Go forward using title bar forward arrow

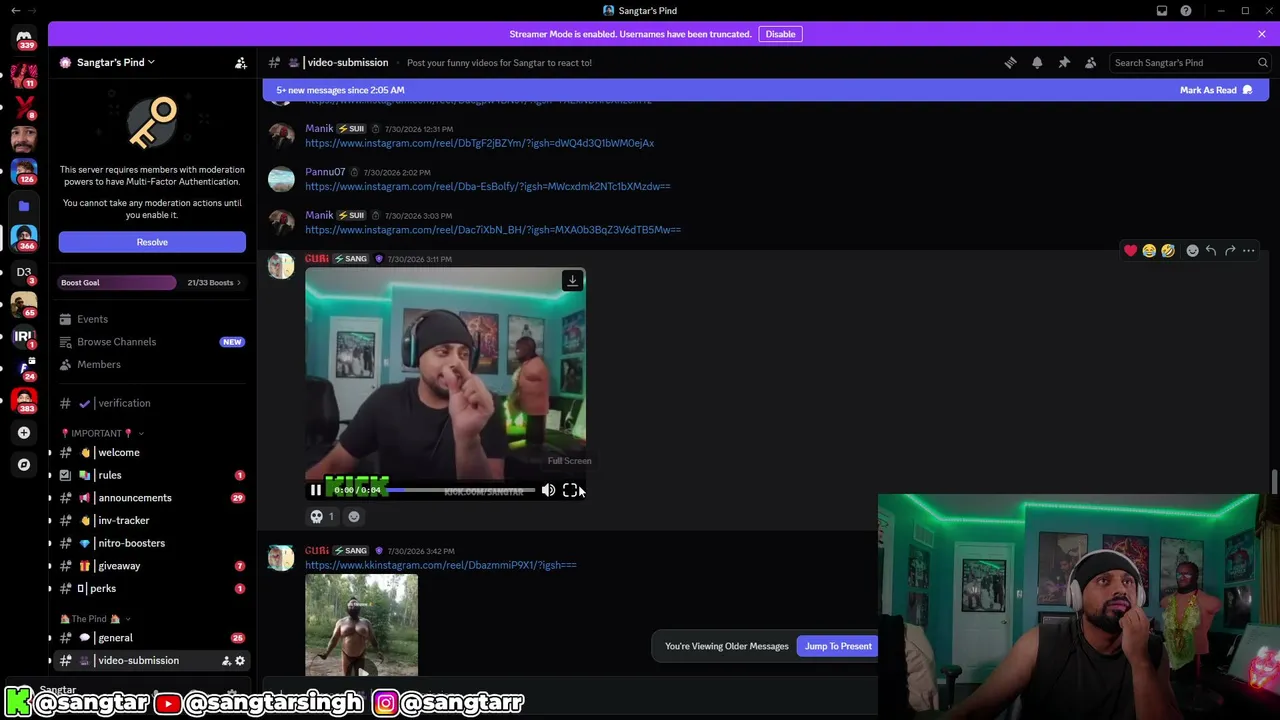click(x=33, y=10)
